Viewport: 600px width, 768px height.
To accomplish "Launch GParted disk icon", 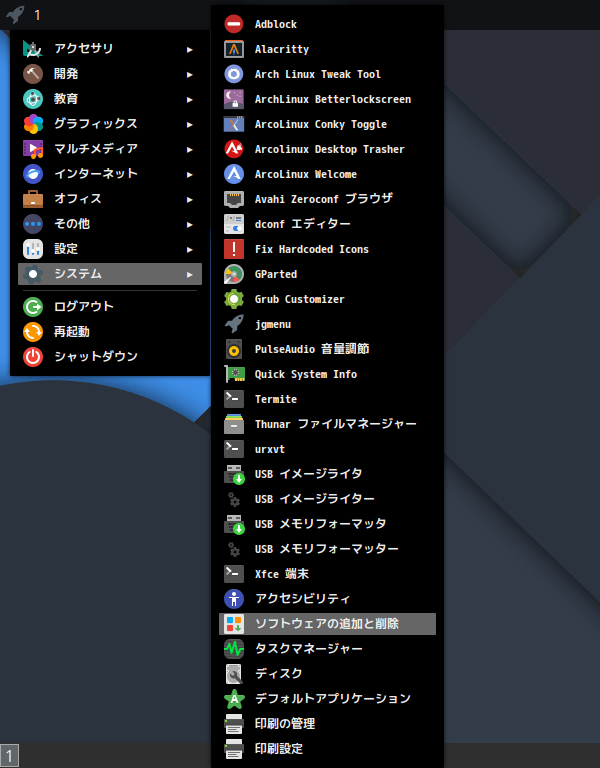I will pos(234,274).
